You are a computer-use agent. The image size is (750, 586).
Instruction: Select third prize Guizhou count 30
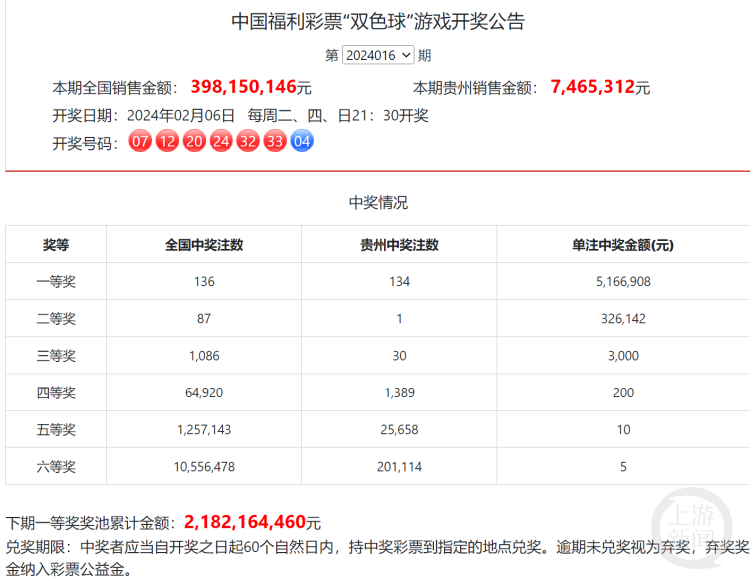coord(399,356)
